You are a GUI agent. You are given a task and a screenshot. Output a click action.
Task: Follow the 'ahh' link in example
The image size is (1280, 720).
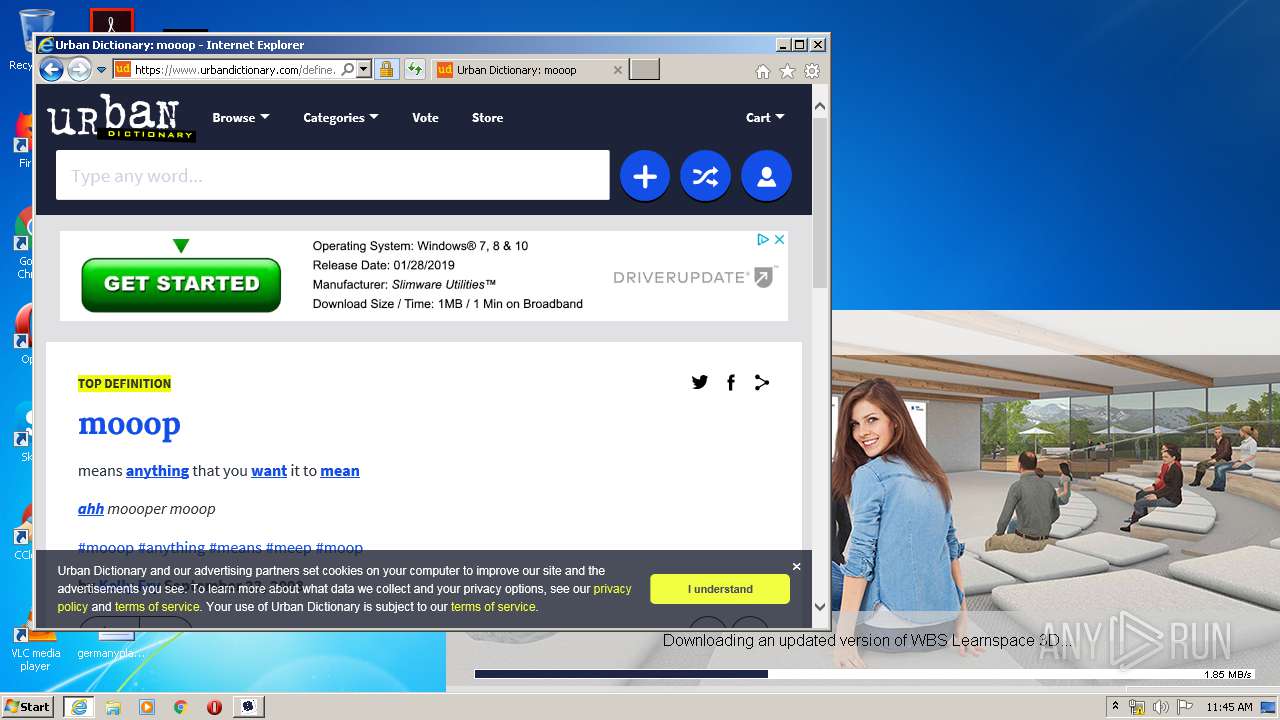point(91,509)
